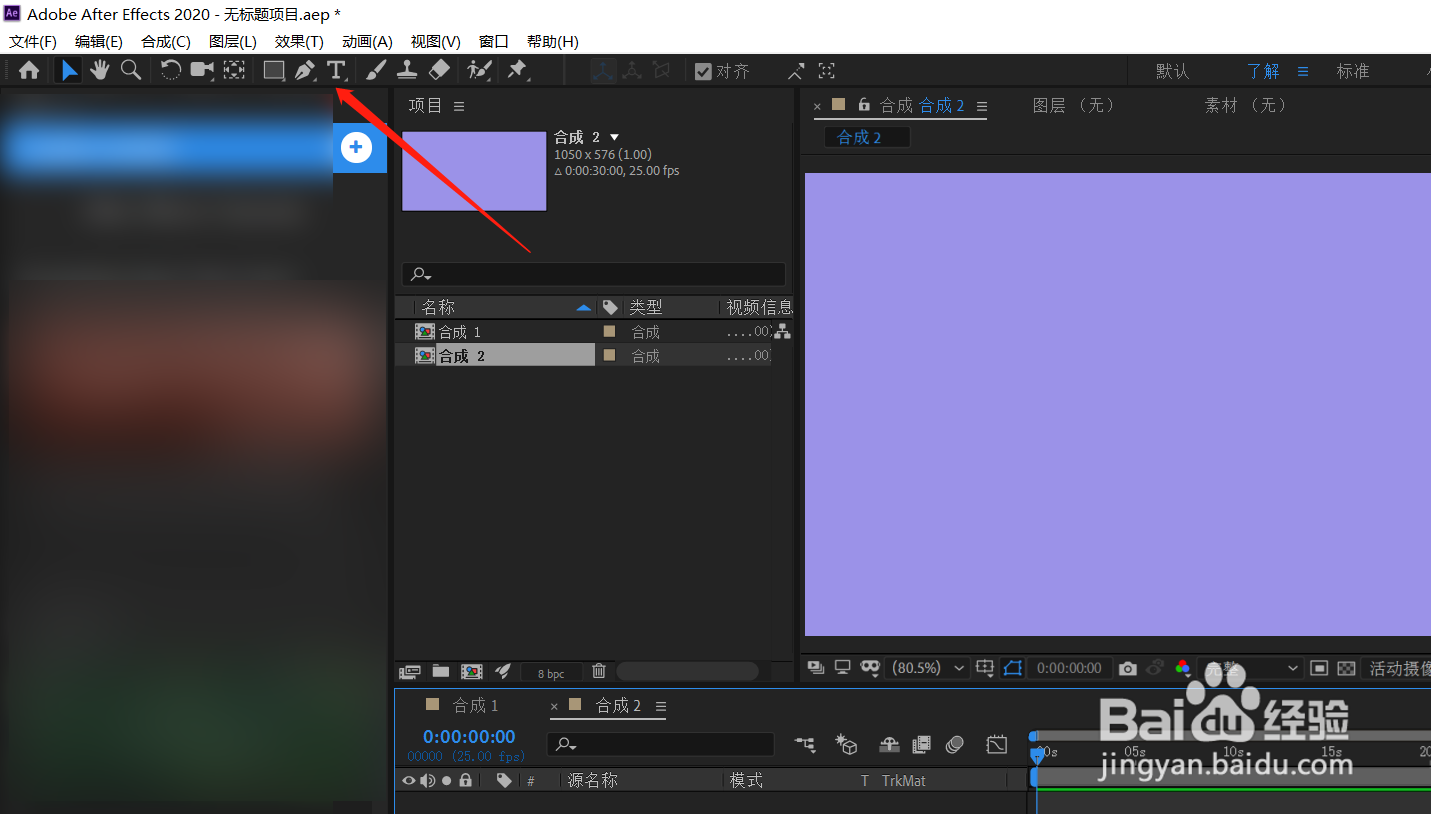Select the Rotation tool
Image resolution: width=1431 pixels, height=814 pixels.
(170, 70)
